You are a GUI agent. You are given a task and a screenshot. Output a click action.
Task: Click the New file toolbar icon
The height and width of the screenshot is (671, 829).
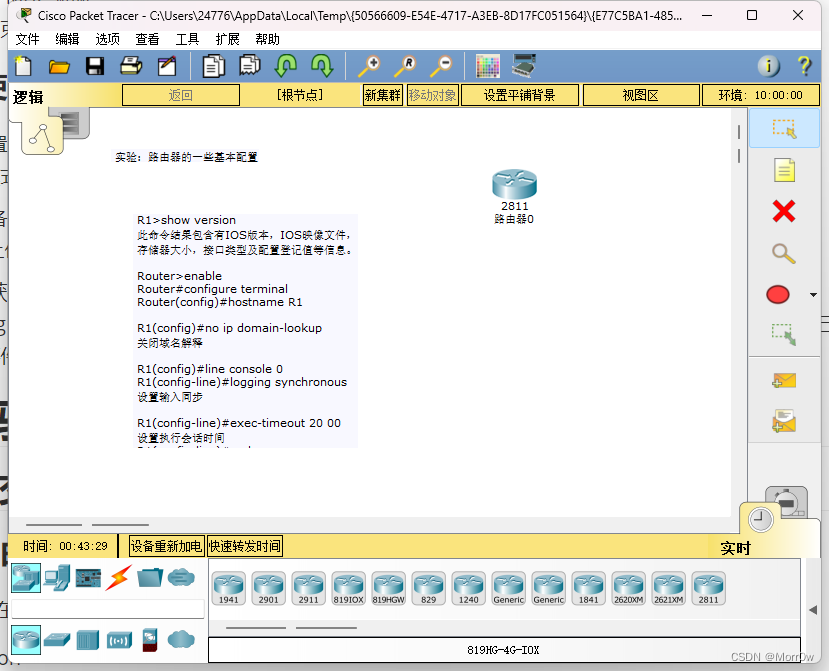tap(23, 67)
